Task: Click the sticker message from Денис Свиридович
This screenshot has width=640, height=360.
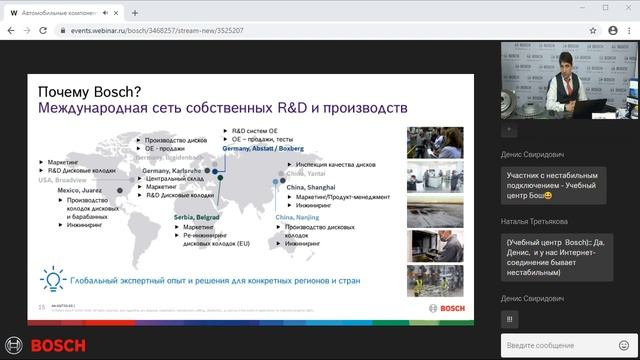Action: (x=510, y=320)
